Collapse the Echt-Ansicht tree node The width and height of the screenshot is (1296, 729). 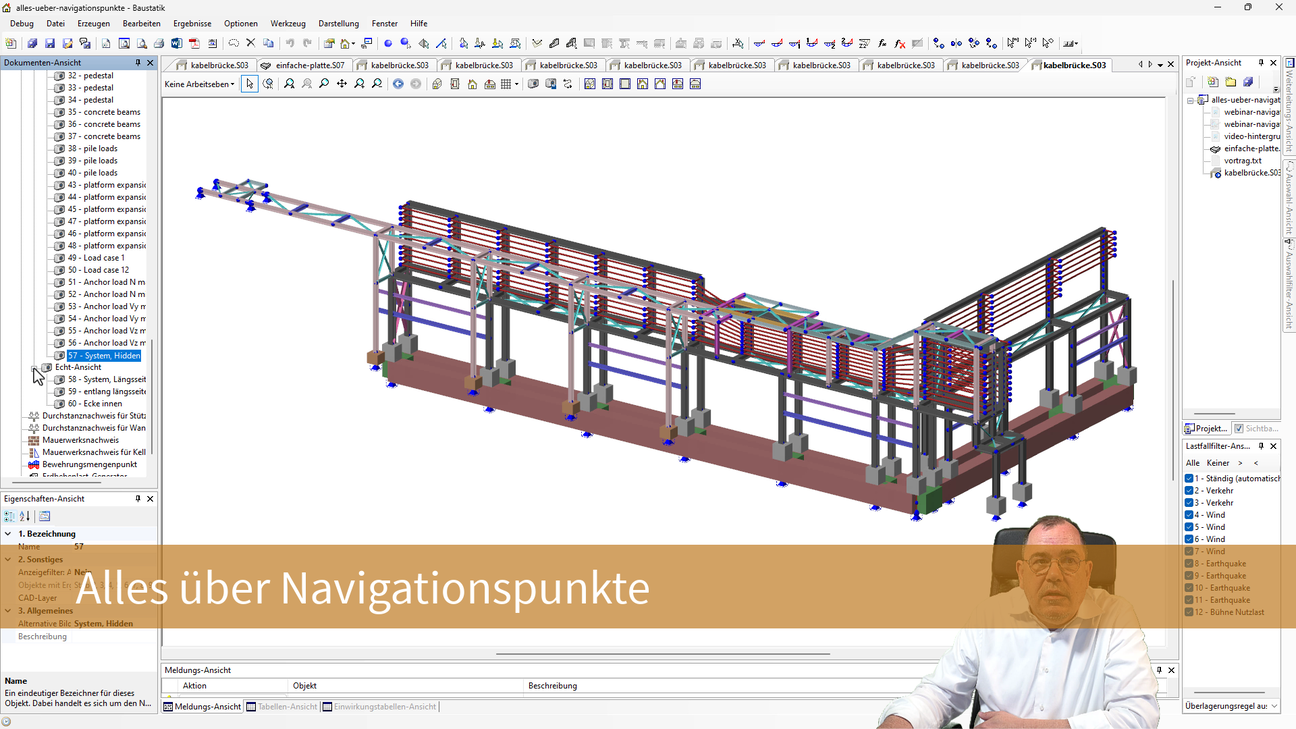click(35, 368)
